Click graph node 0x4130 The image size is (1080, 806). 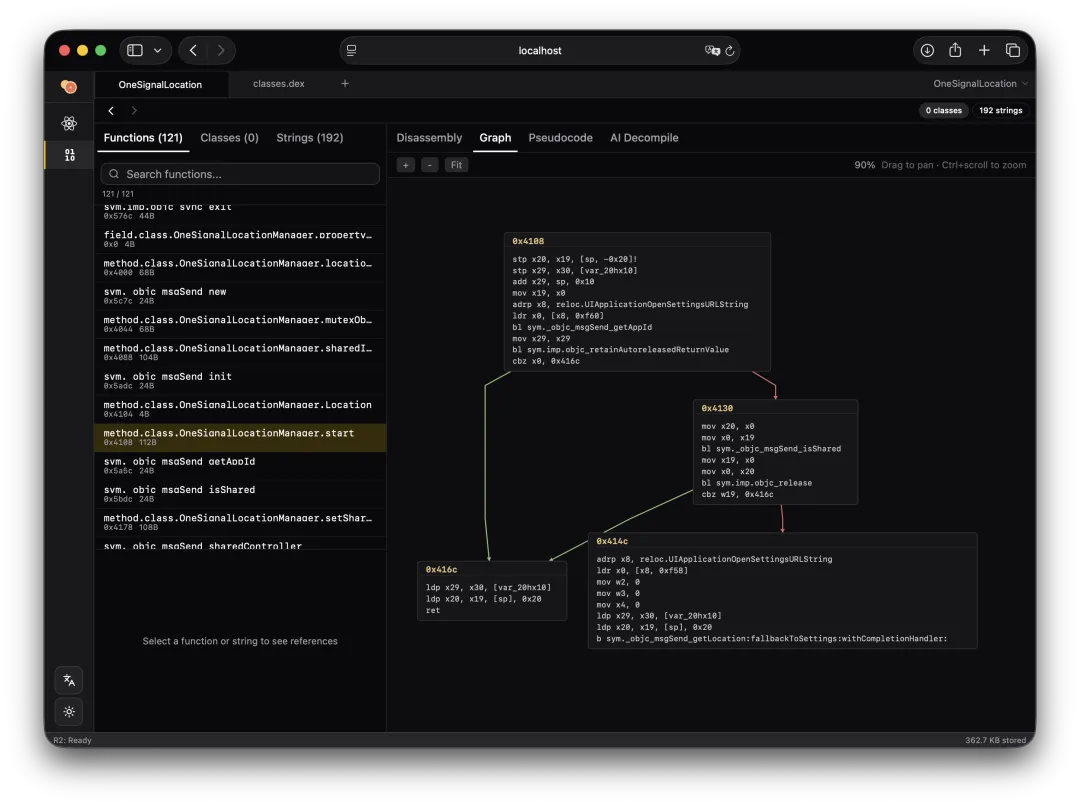[776, 452]
